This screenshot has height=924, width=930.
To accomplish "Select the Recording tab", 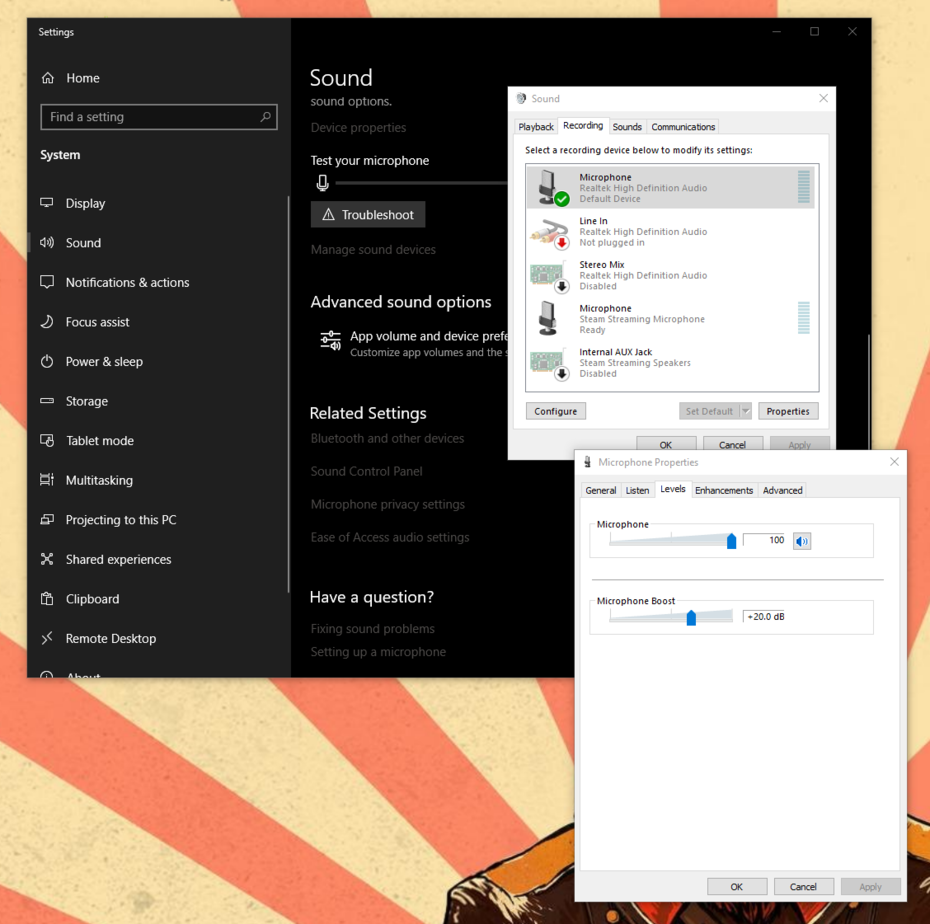I will pyautogui.click(x=583, y=126).
